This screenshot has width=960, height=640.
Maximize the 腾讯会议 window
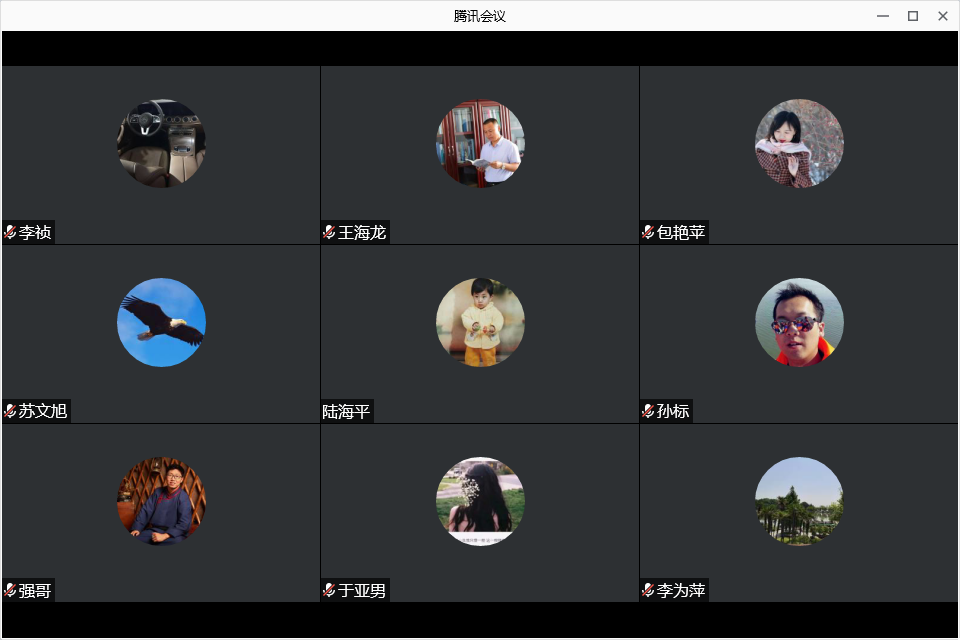(913, 16)
